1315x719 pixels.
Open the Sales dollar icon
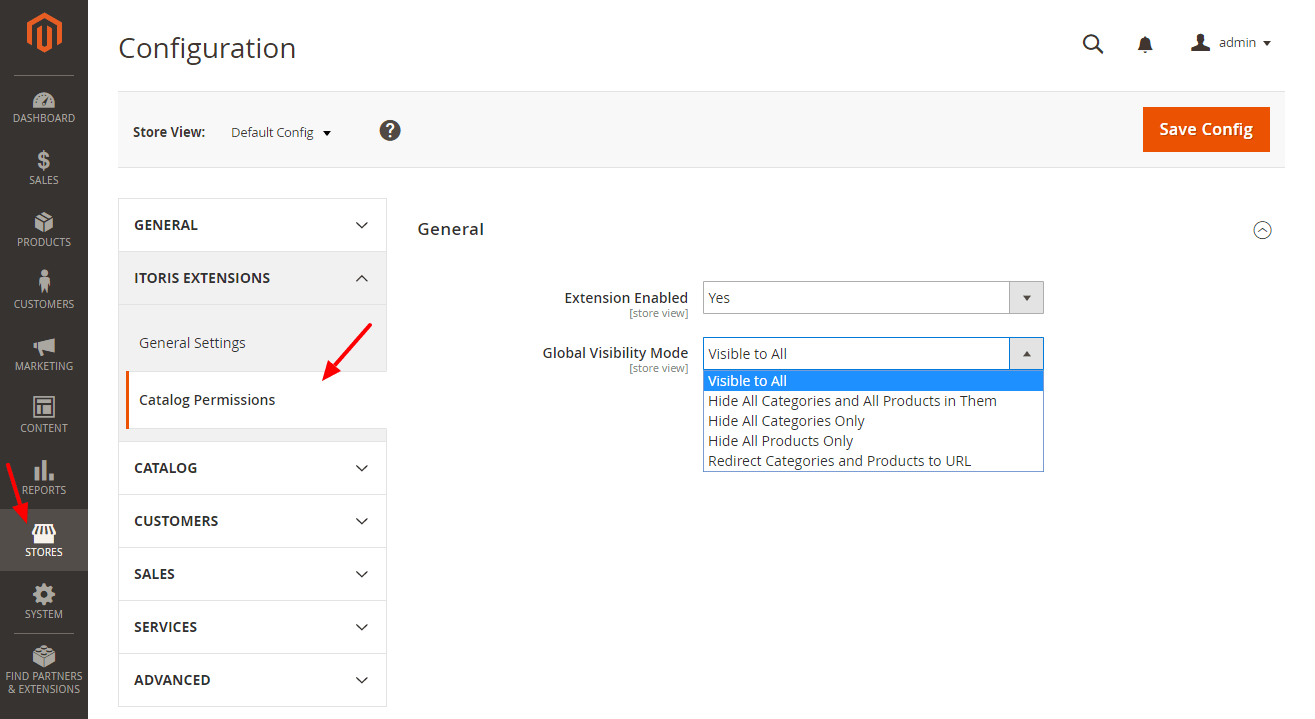(44, 161)
